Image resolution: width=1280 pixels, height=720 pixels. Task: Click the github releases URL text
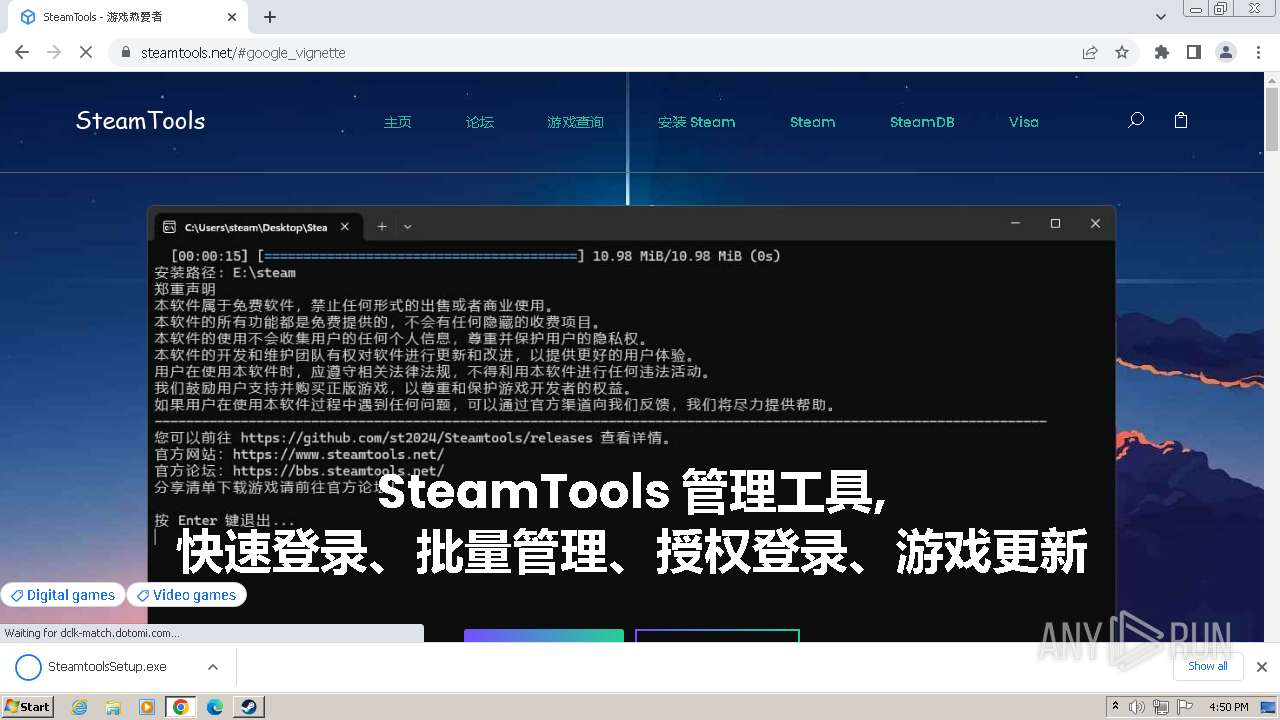coord(416,438)
